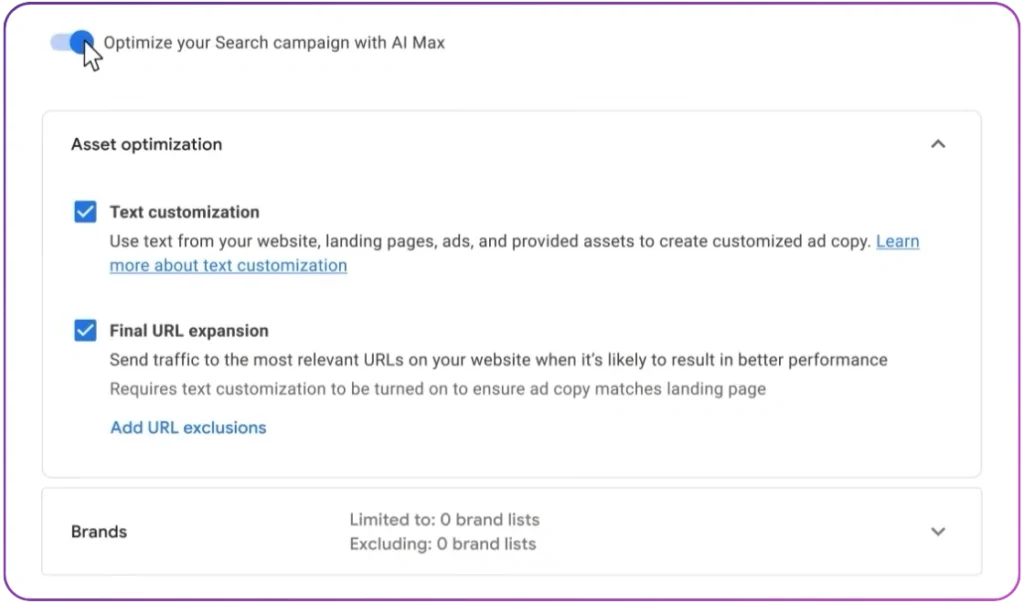This screenshot has height=603, width=1024.
Task: Click the Brands section title
Action: tap(99, 532)
